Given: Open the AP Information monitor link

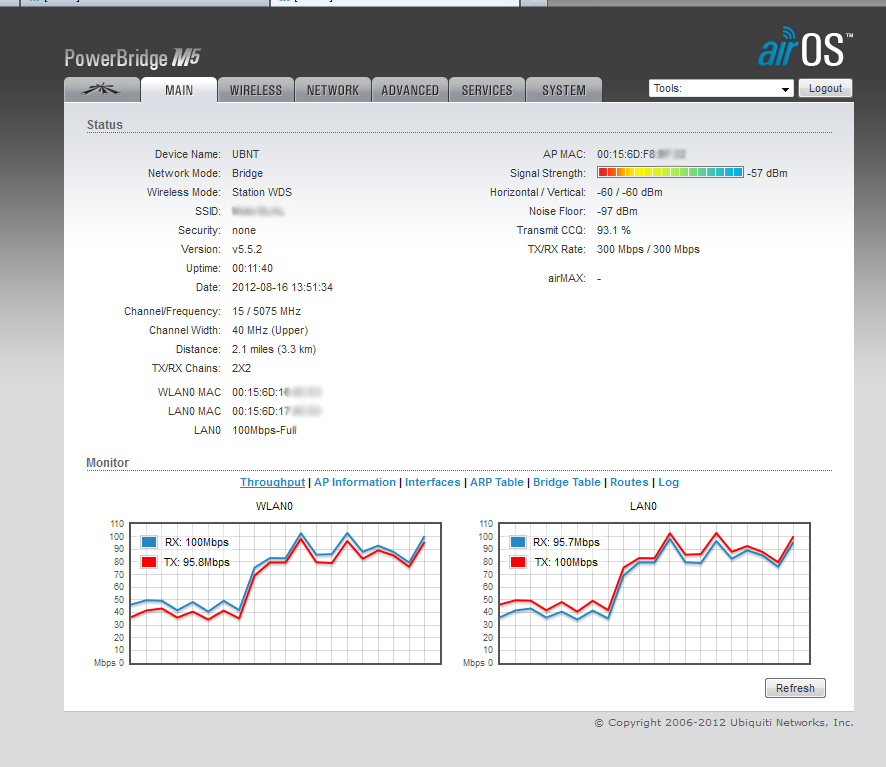Looking at the screenshot, I should [x=355, y=482].
